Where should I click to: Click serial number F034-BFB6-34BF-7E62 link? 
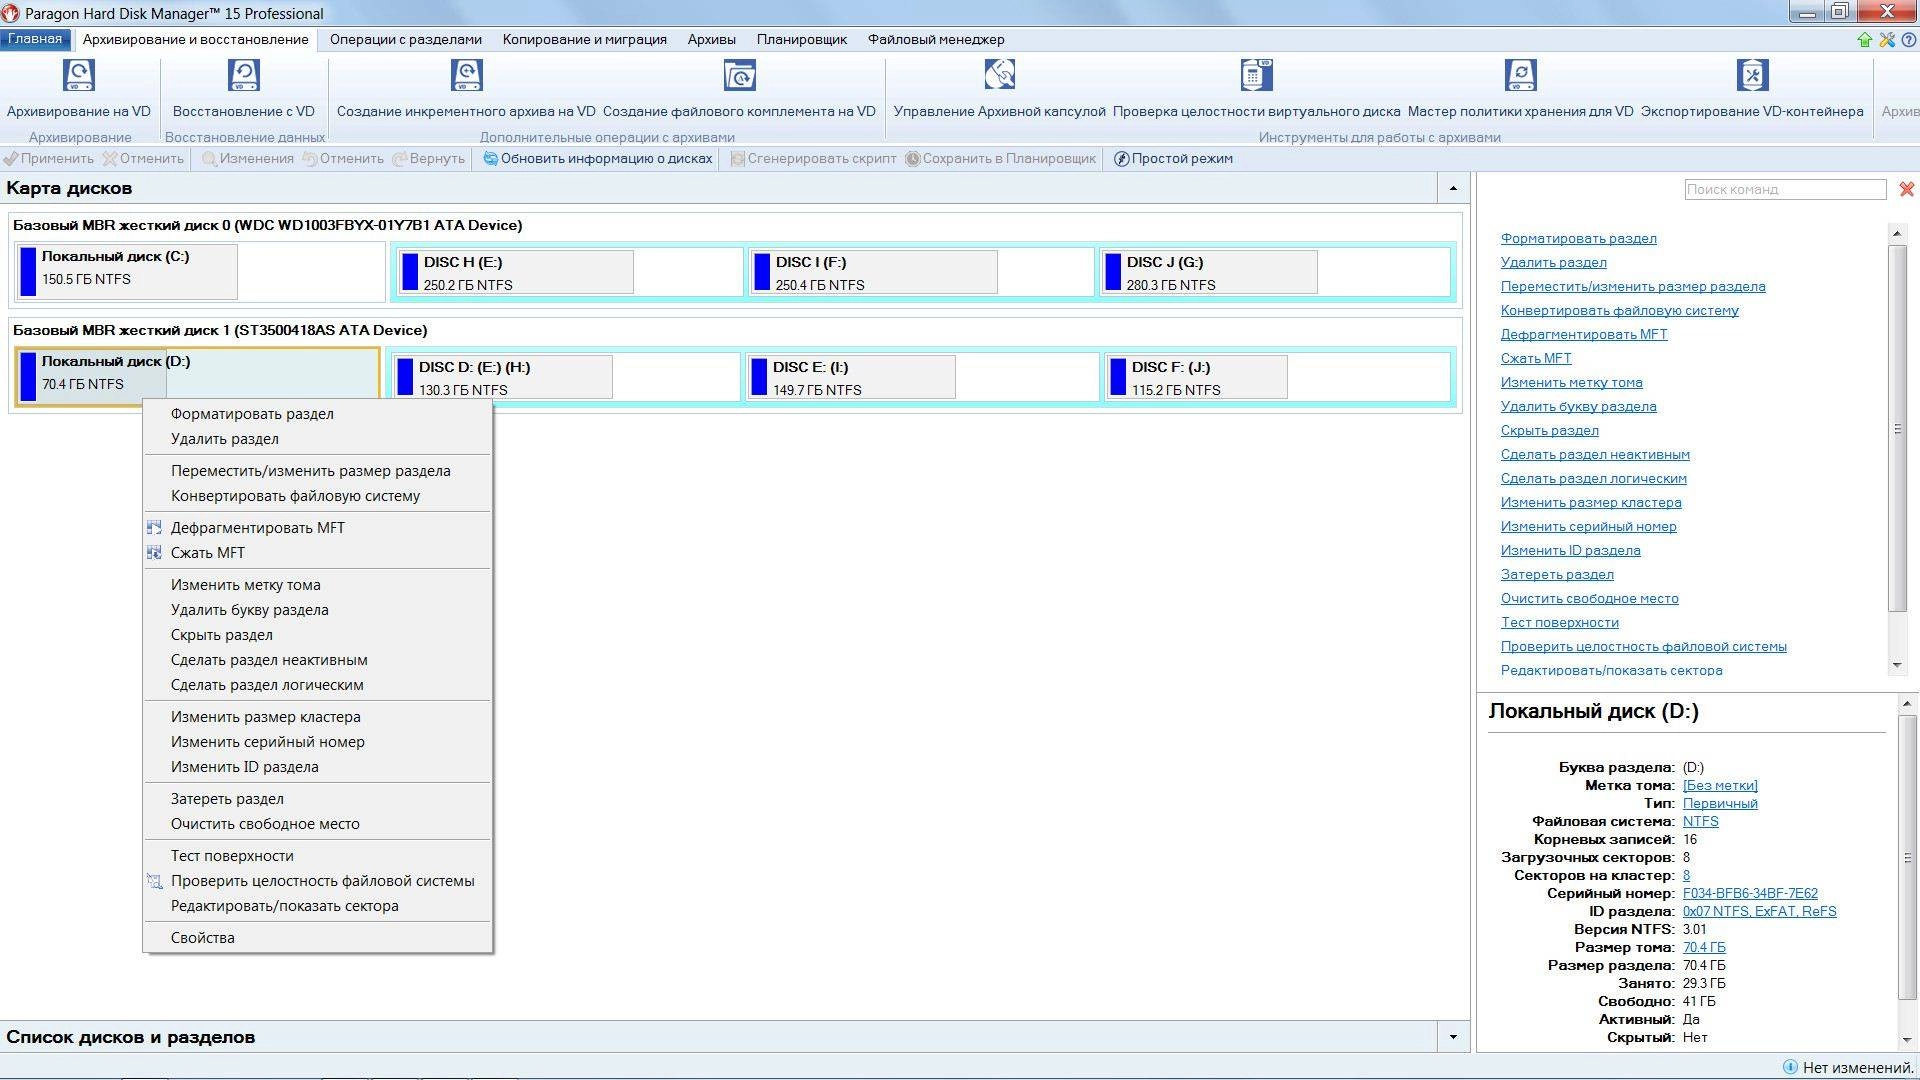1750,894
